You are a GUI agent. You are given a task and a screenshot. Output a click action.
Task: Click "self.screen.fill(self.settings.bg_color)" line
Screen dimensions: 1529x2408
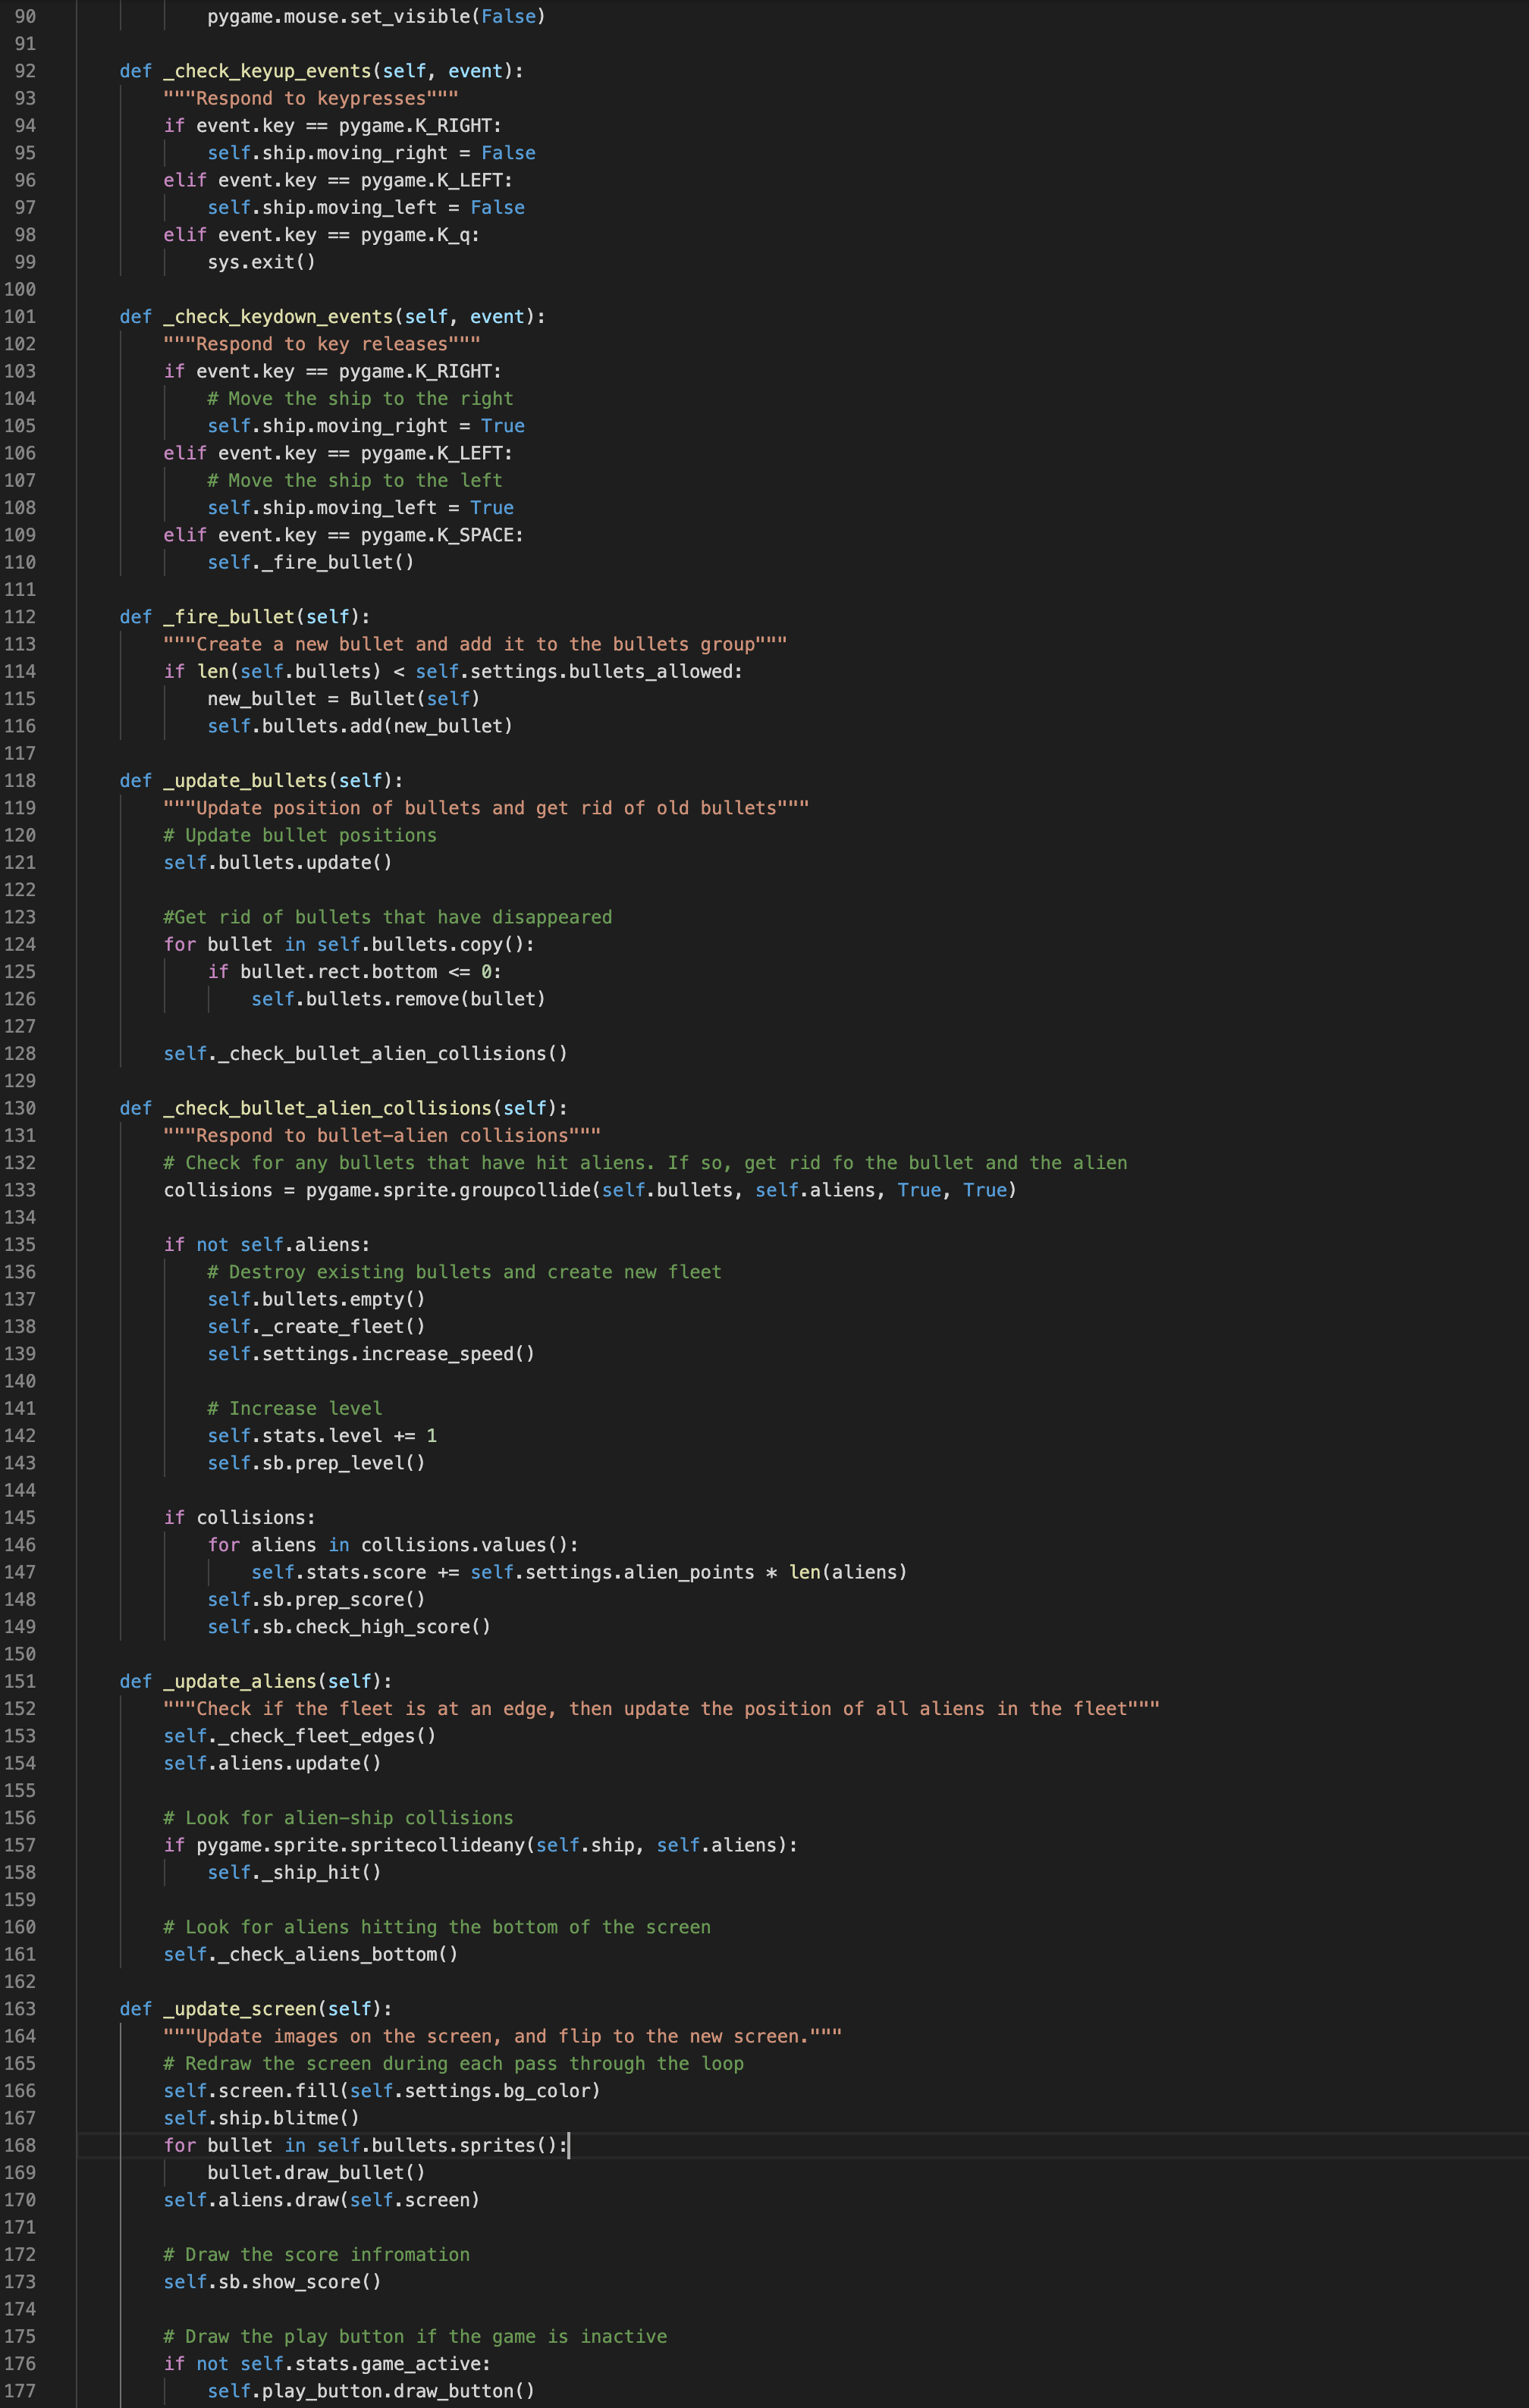coord(382,2091)
